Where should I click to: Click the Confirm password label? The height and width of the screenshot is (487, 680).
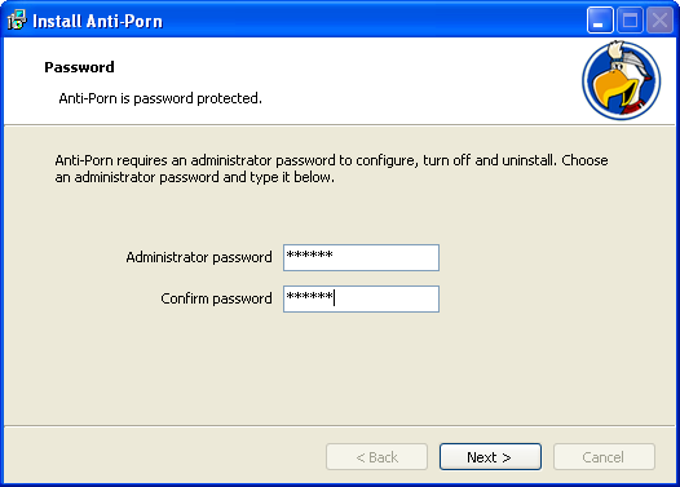216,299
